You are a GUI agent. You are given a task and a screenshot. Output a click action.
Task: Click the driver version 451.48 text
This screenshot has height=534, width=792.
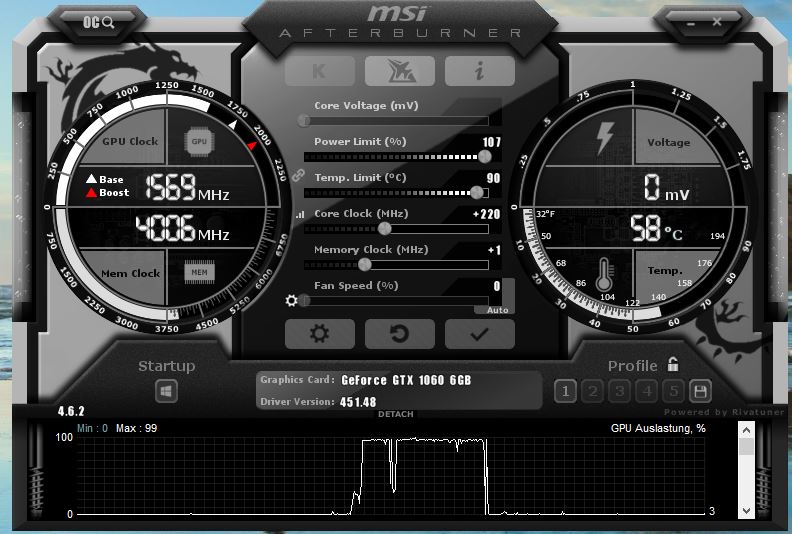click(358, 402)
